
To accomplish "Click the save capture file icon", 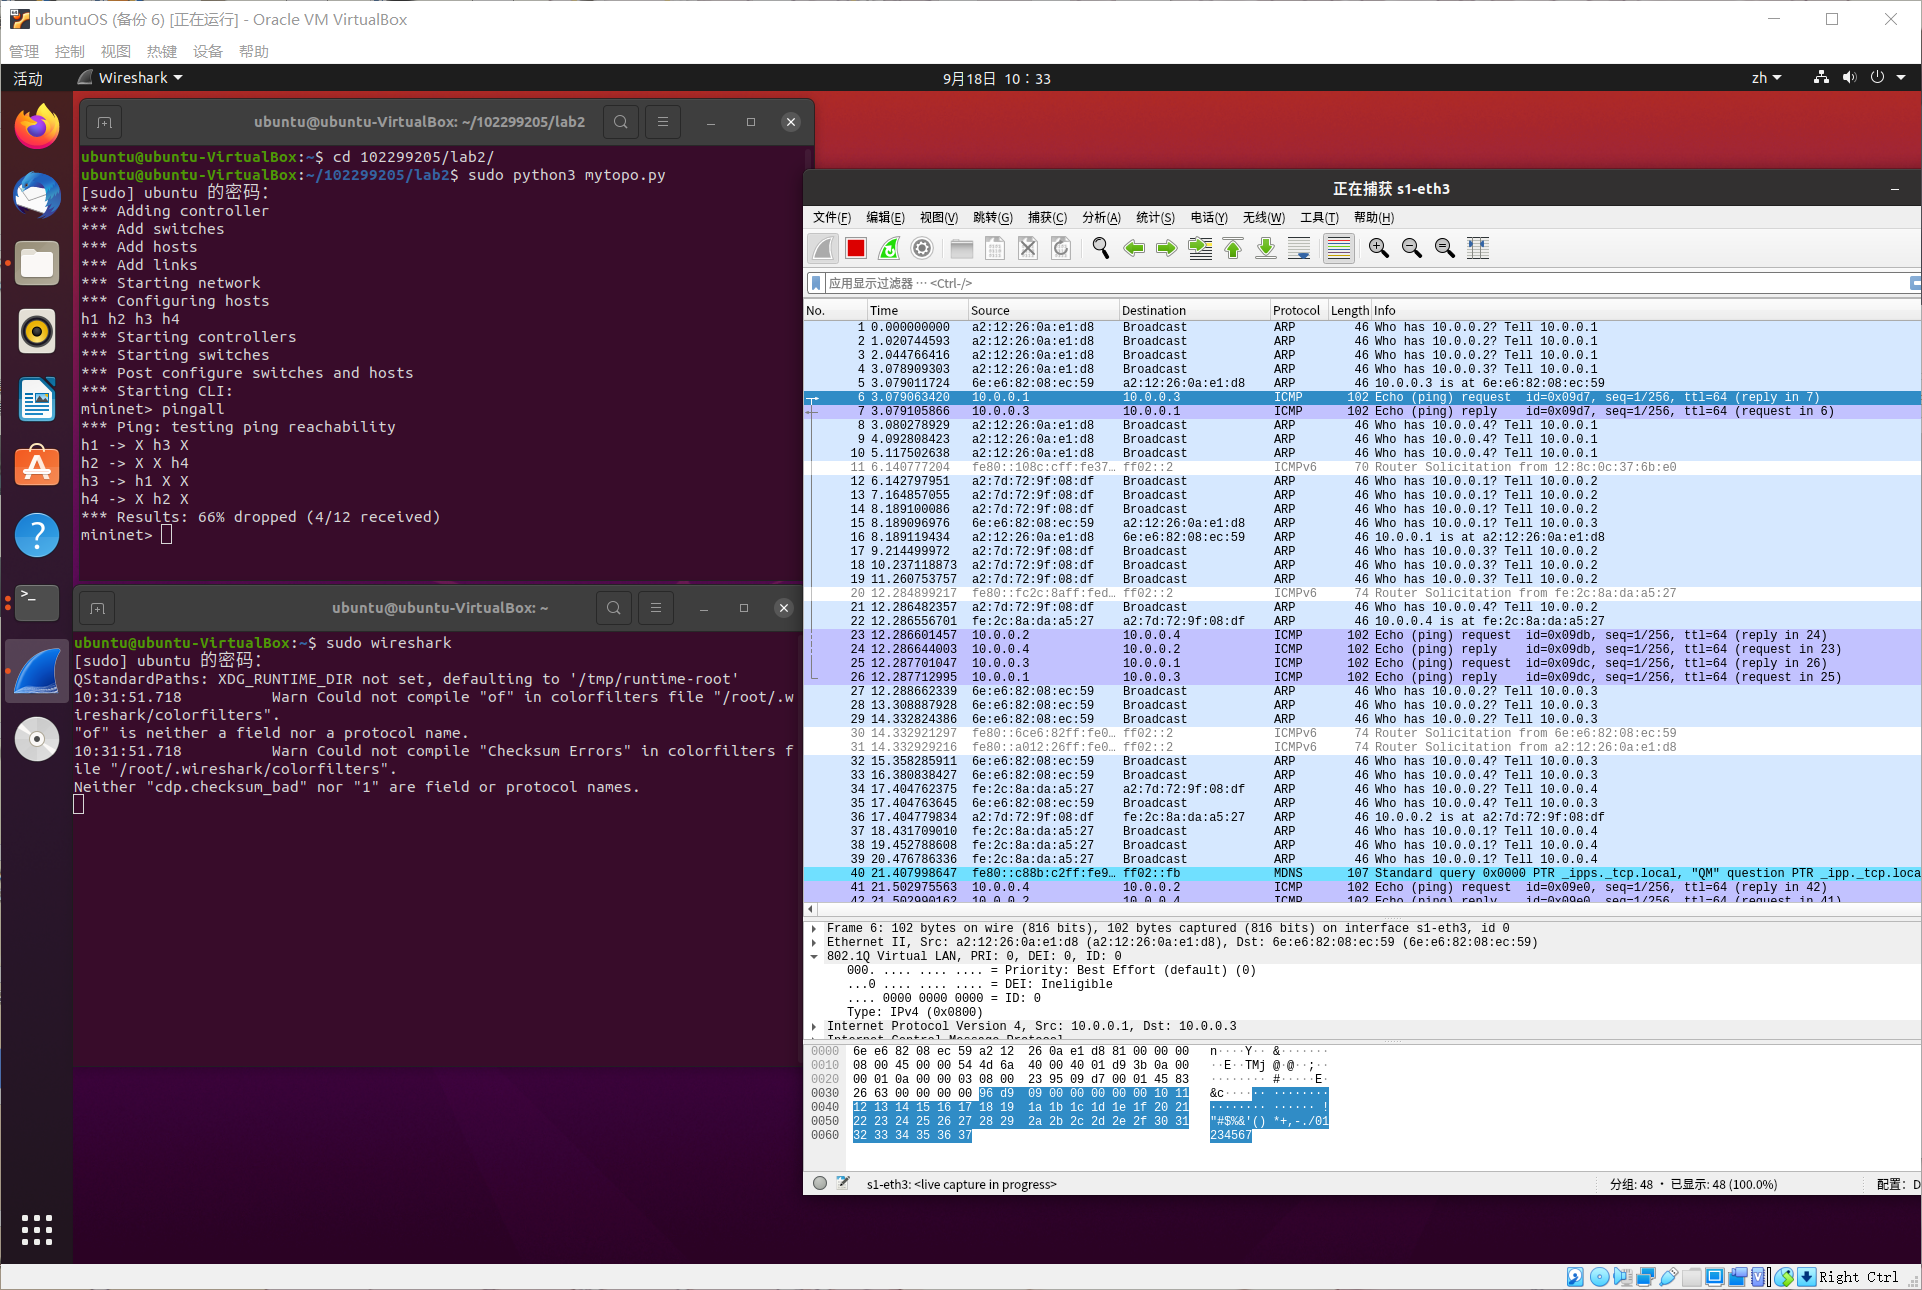I will pos(995,248).
